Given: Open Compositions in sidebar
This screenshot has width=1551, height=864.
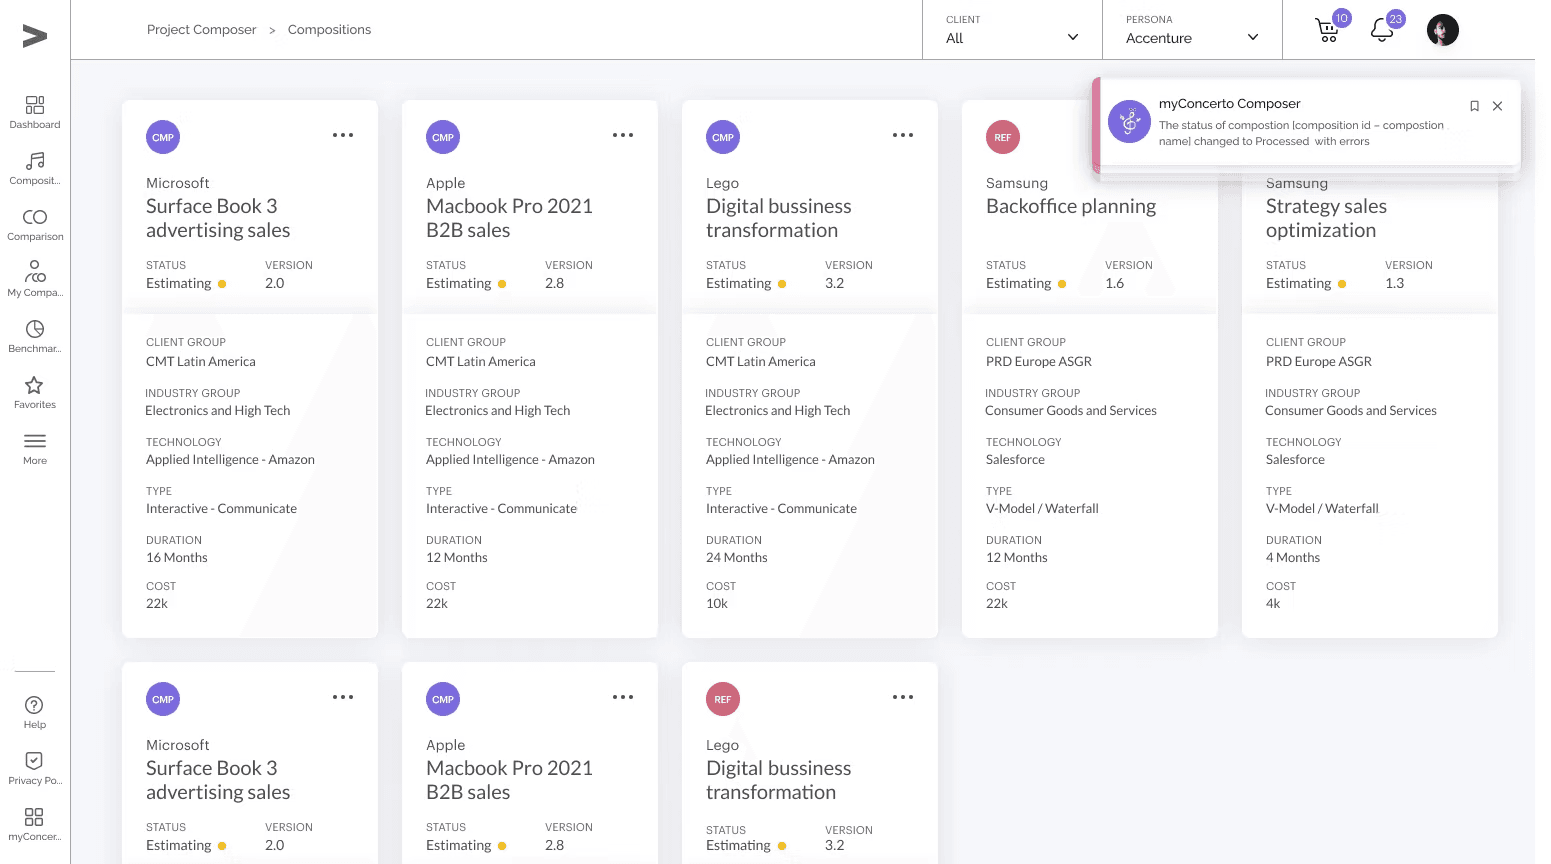Looking at the screenshot, I should click(35, 168).
